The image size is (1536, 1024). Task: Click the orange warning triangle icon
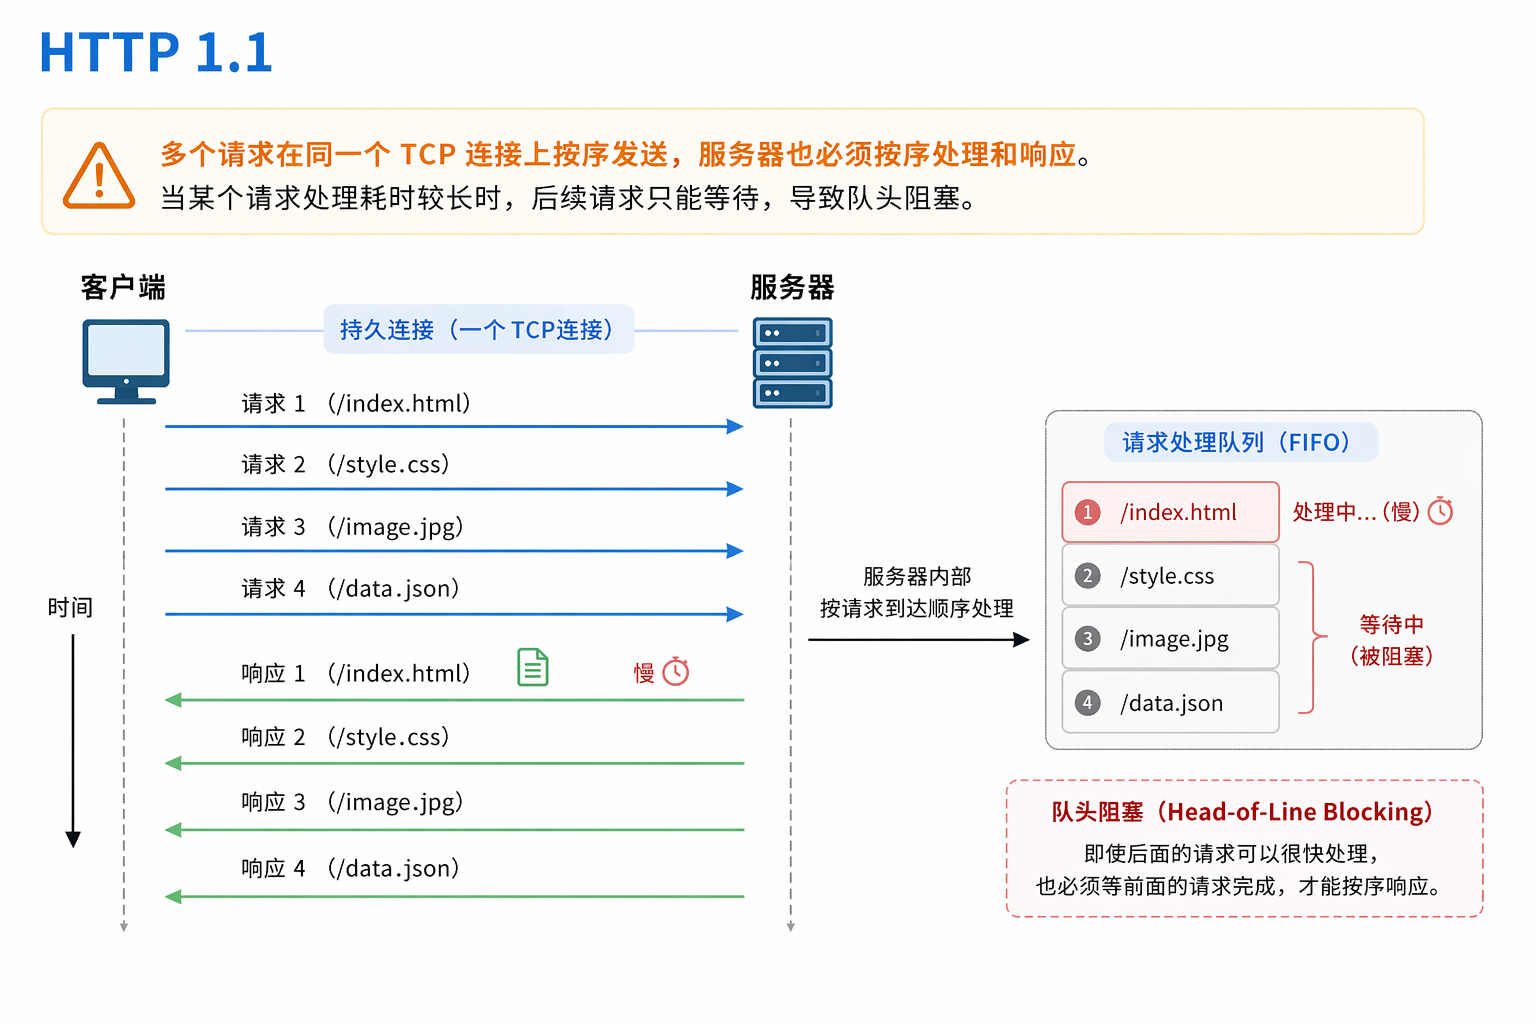pos(99,176)
